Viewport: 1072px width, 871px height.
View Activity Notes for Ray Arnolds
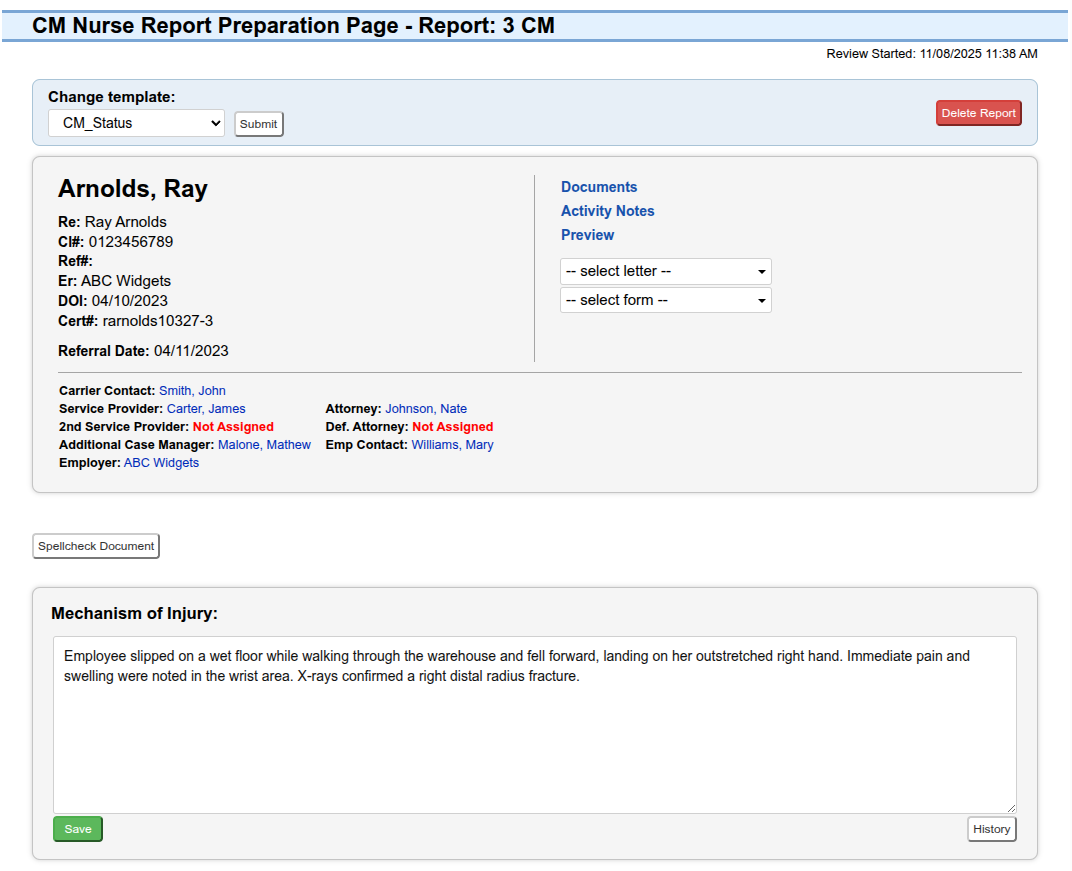click(x=607, y=211)
